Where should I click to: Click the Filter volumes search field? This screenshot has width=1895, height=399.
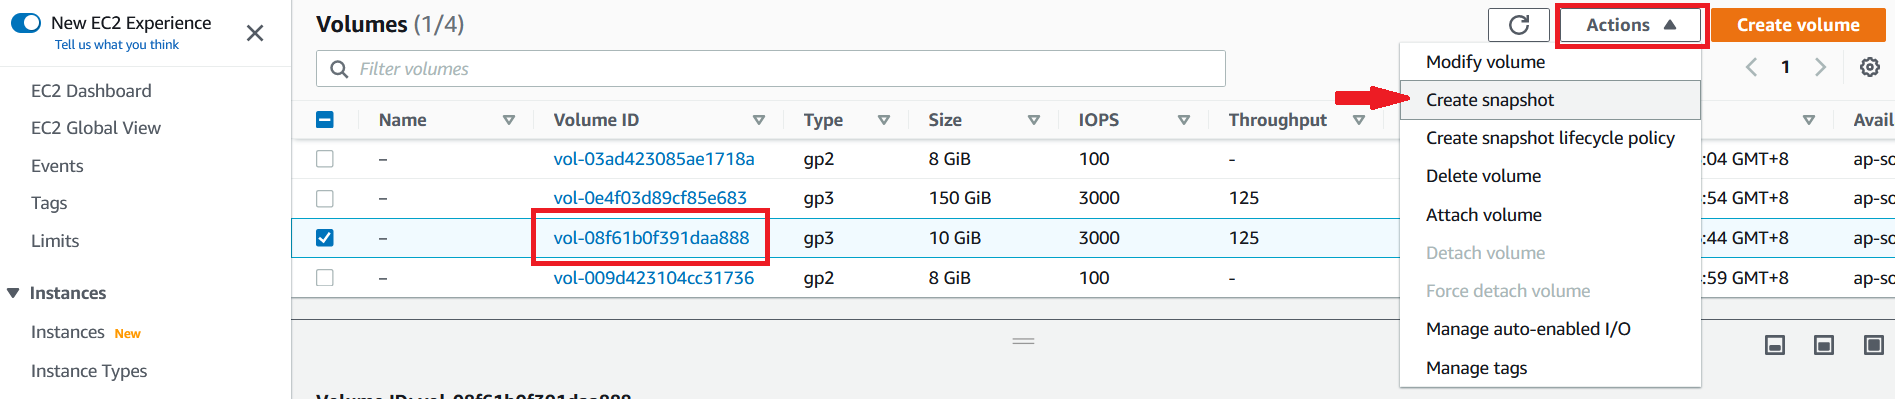tap(771, 69)
